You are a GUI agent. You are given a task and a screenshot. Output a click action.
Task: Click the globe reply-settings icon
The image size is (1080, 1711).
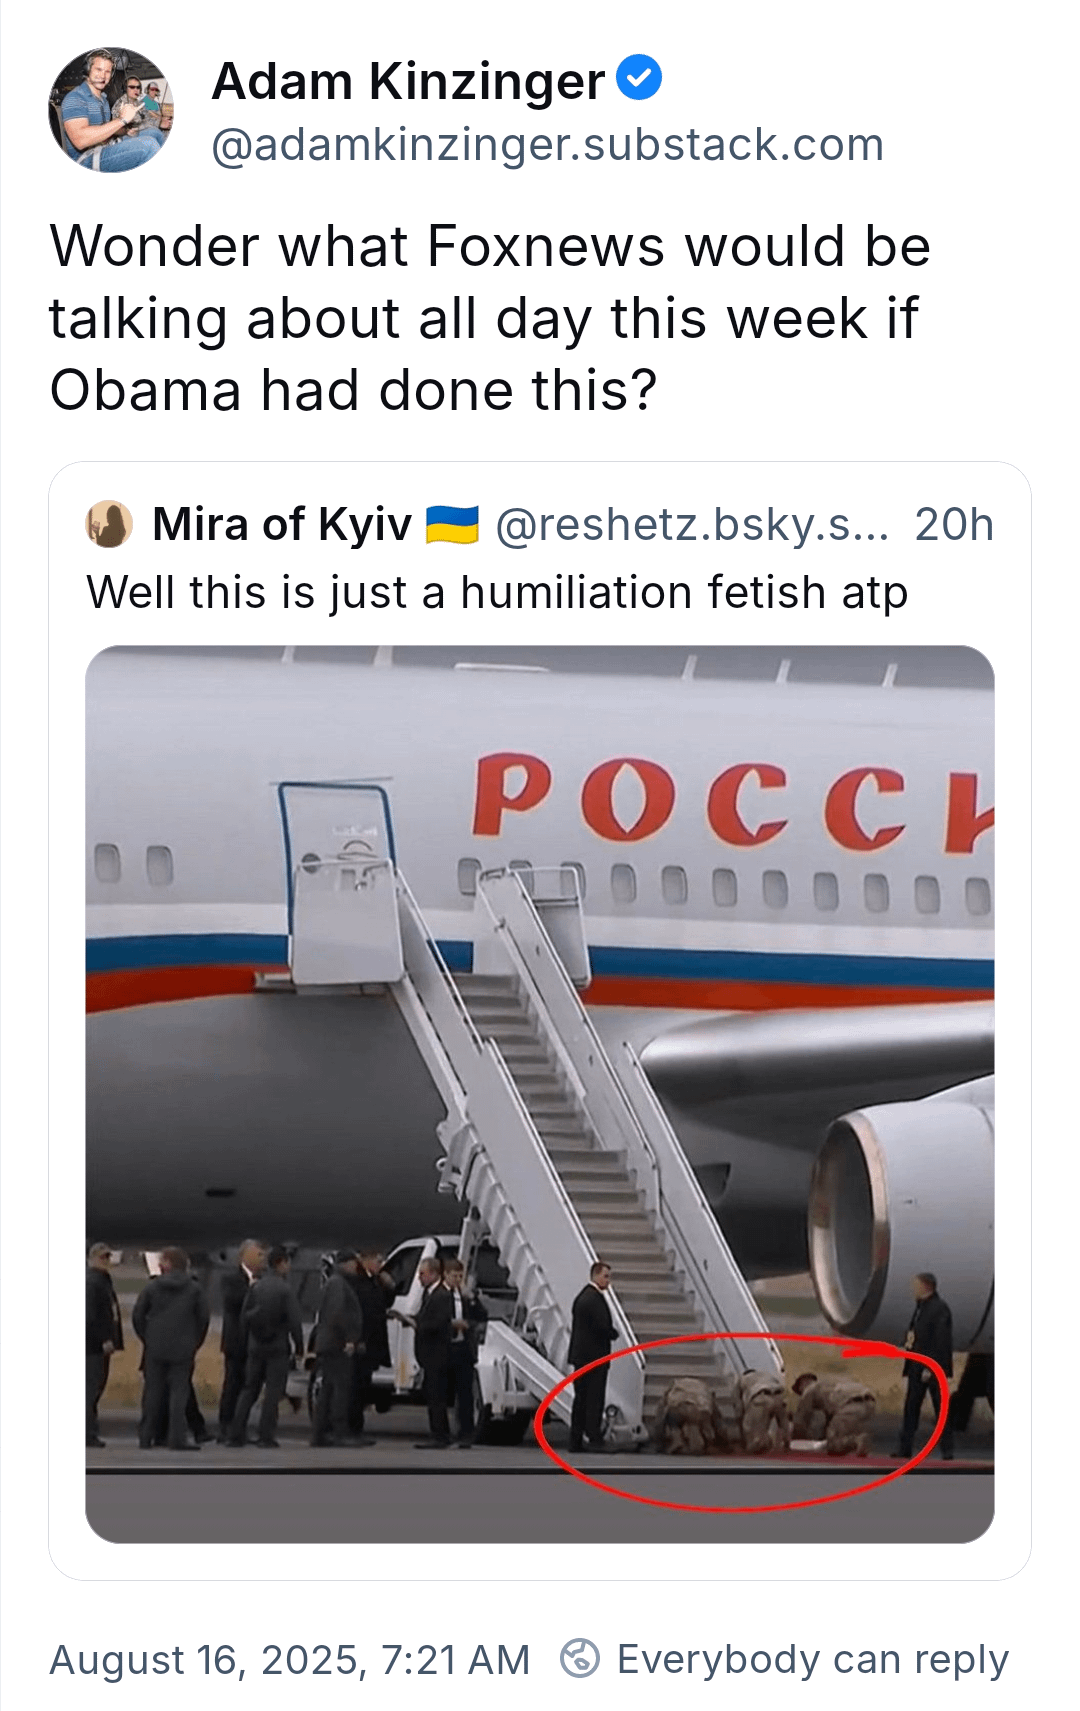click(x=580, y=1658)
